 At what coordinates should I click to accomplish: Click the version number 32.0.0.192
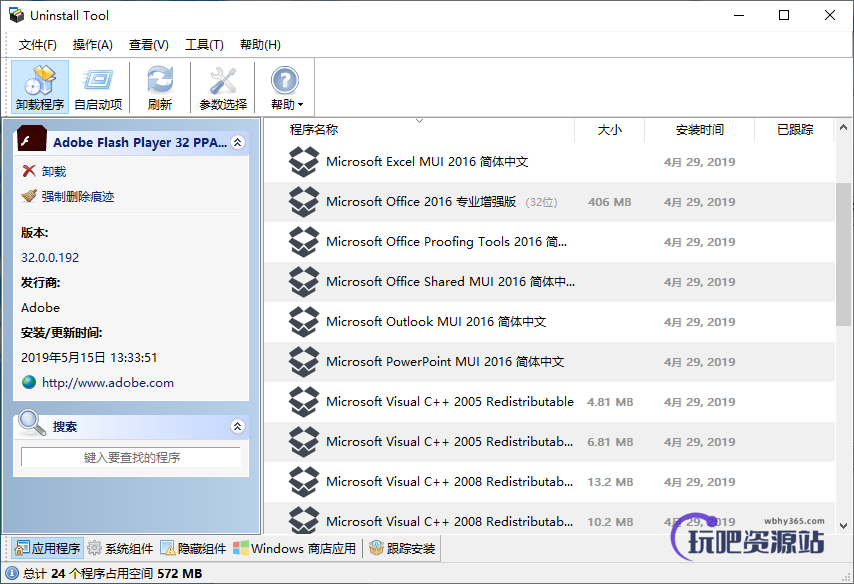50,258
